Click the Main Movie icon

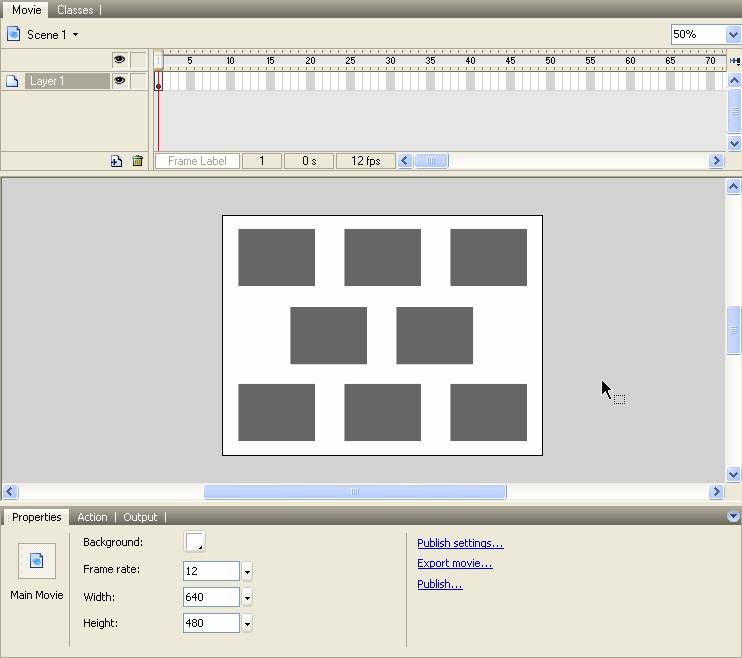click(37, 561)
